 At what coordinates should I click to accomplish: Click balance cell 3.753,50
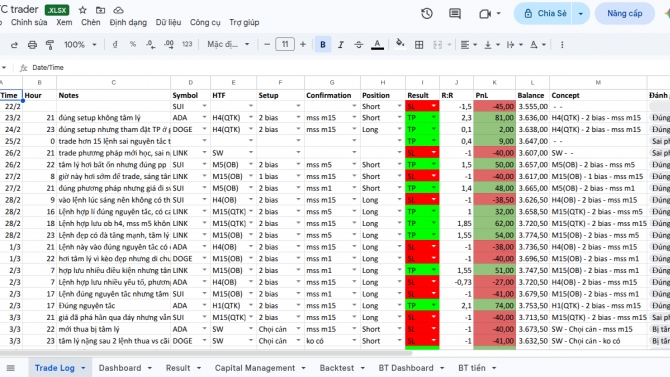click(532, 306)
